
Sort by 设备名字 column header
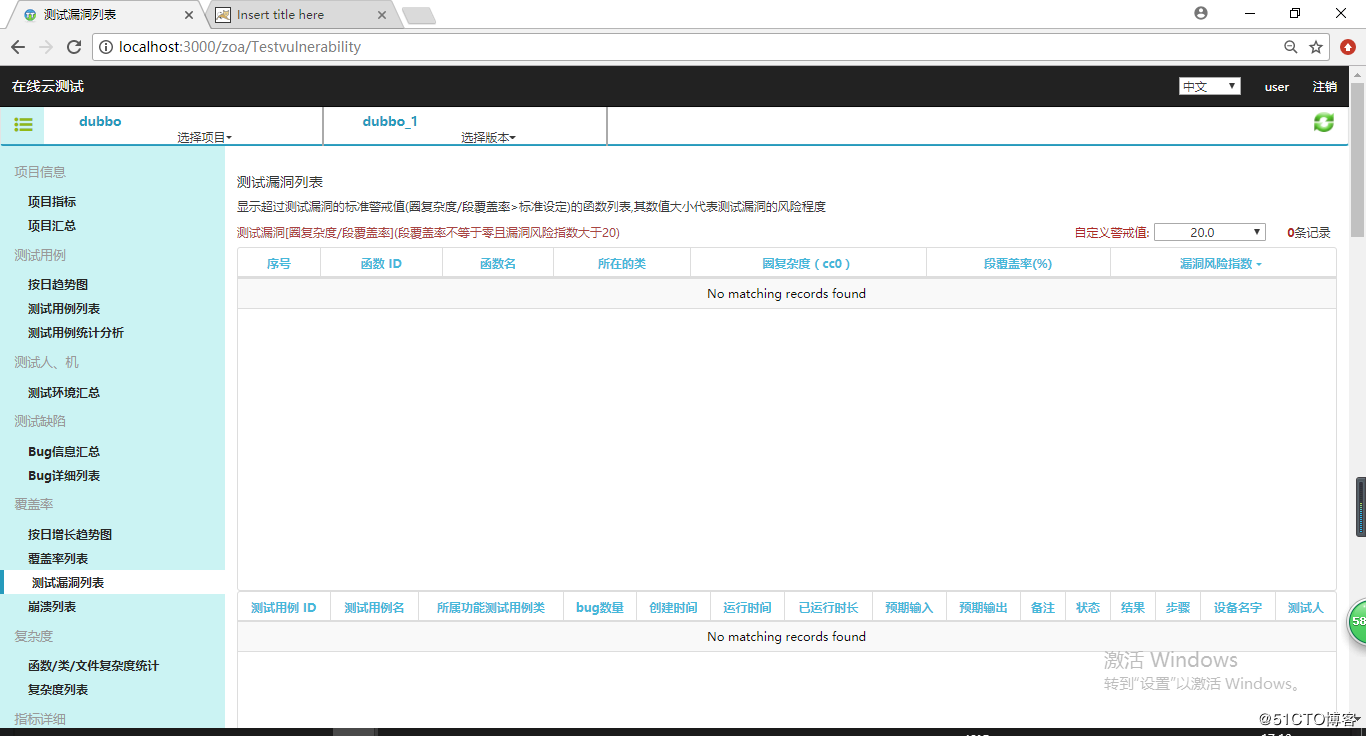click(1238, 608)
